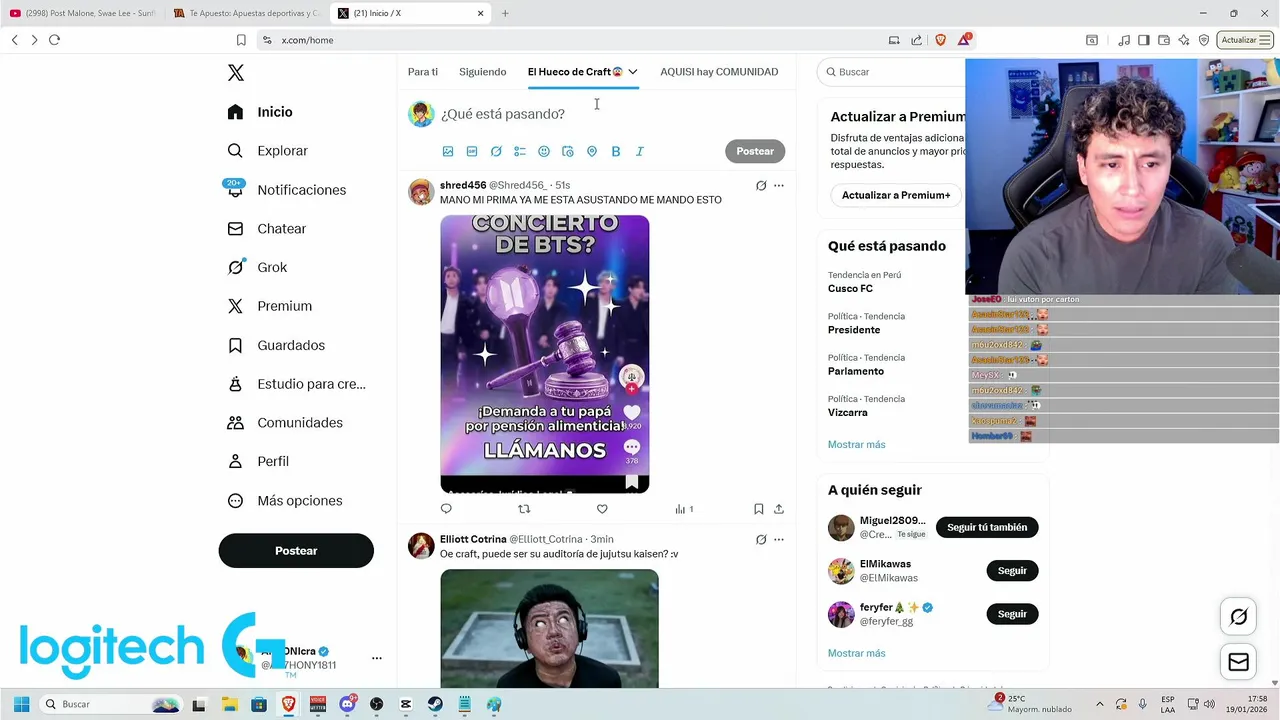Screen dimensions: 1280x720
Task: Expand the El Hueco de Craft list dropdown
Action: click(633, 72)
